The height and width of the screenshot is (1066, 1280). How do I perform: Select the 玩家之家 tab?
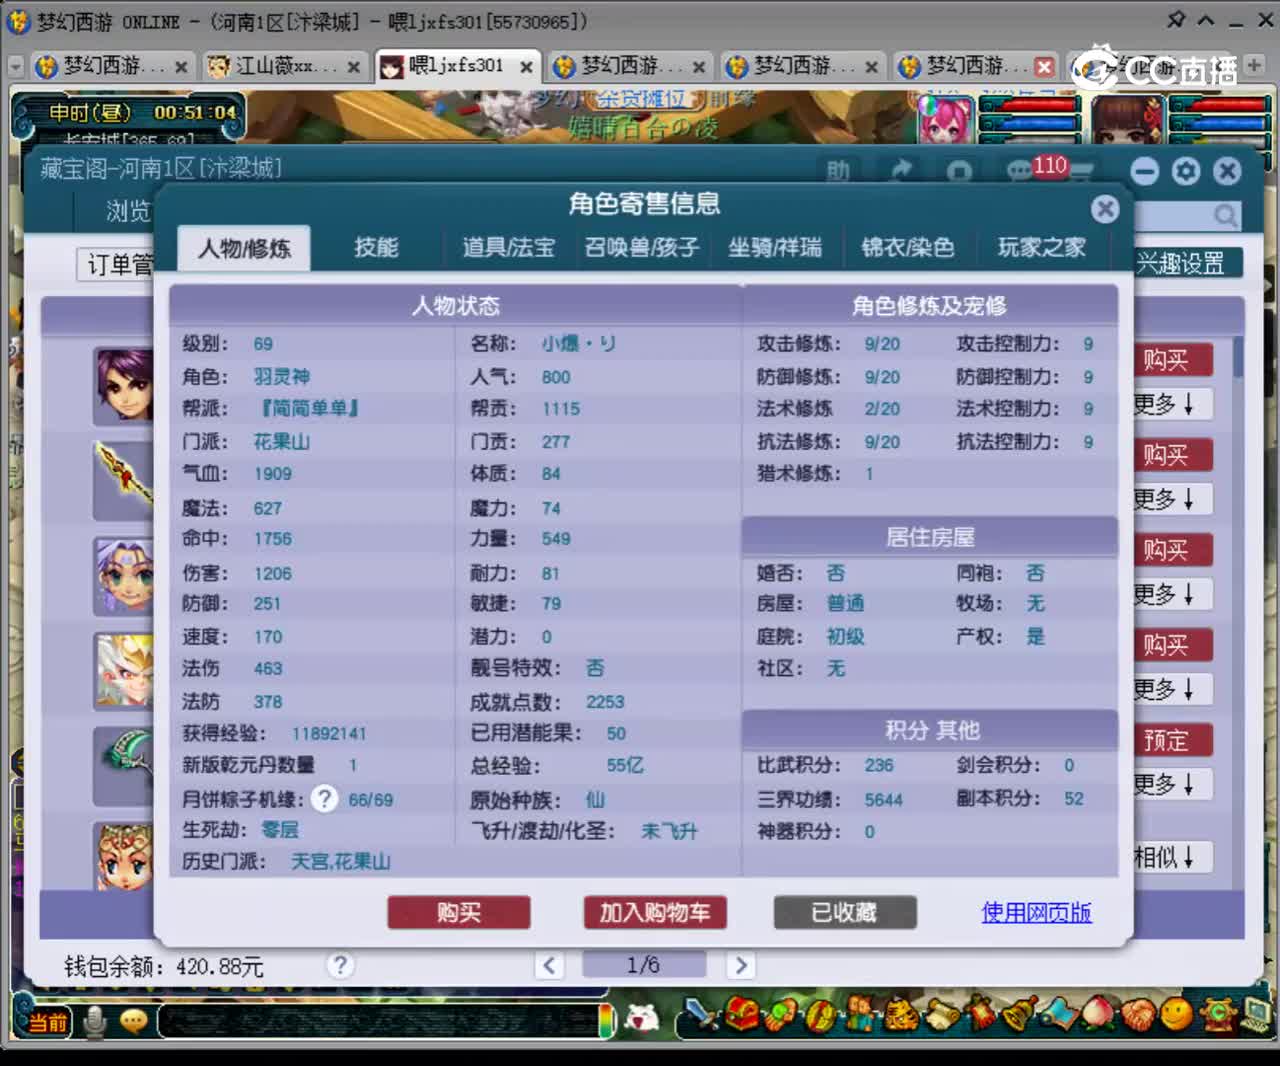pos(1042,248)
